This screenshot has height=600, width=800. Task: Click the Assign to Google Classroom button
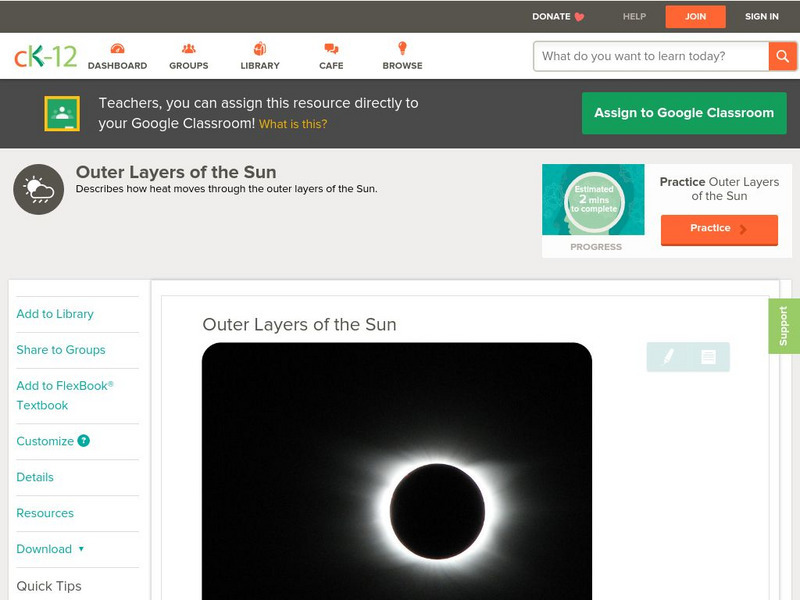coord(684,113)
